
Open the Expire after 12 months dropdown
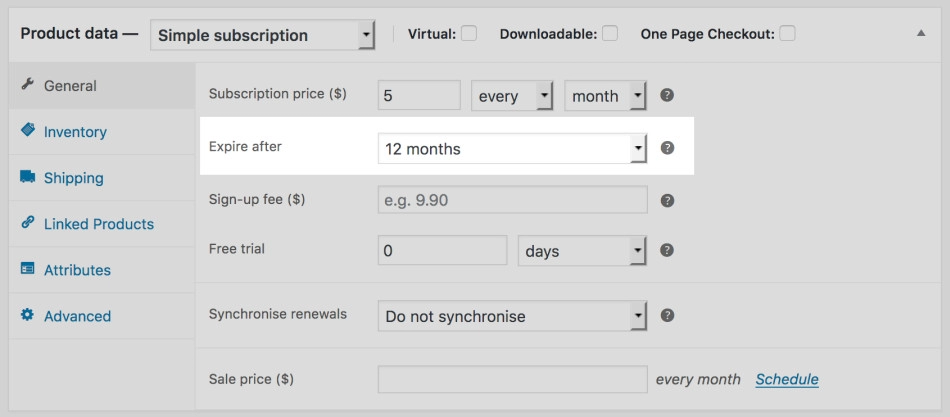[513, 148]
